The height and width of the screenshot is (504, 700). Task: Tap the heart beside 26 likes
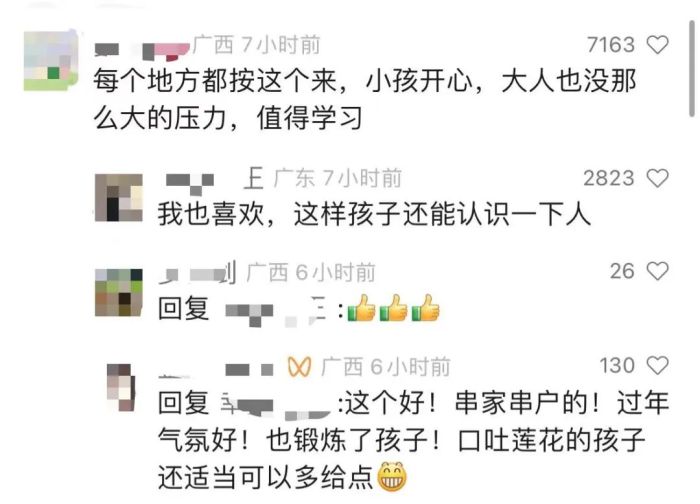[658, 271]
